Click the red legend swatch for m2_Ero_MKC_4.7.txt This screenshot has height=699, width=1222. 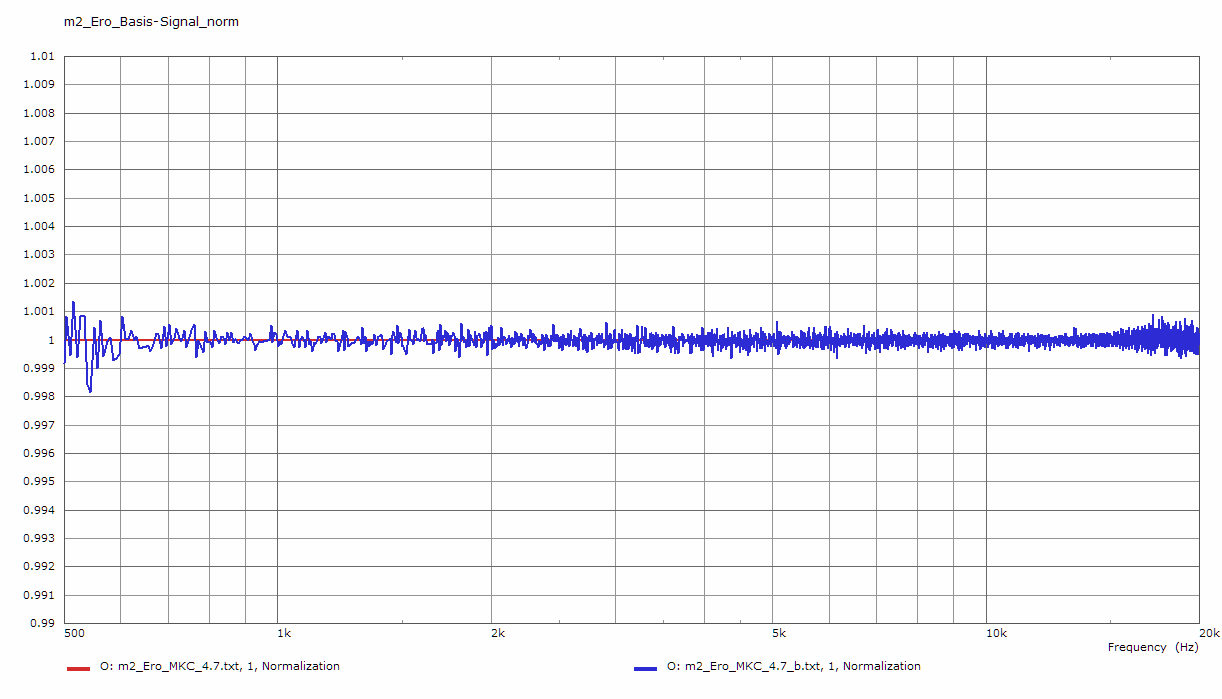click(78, 668)
